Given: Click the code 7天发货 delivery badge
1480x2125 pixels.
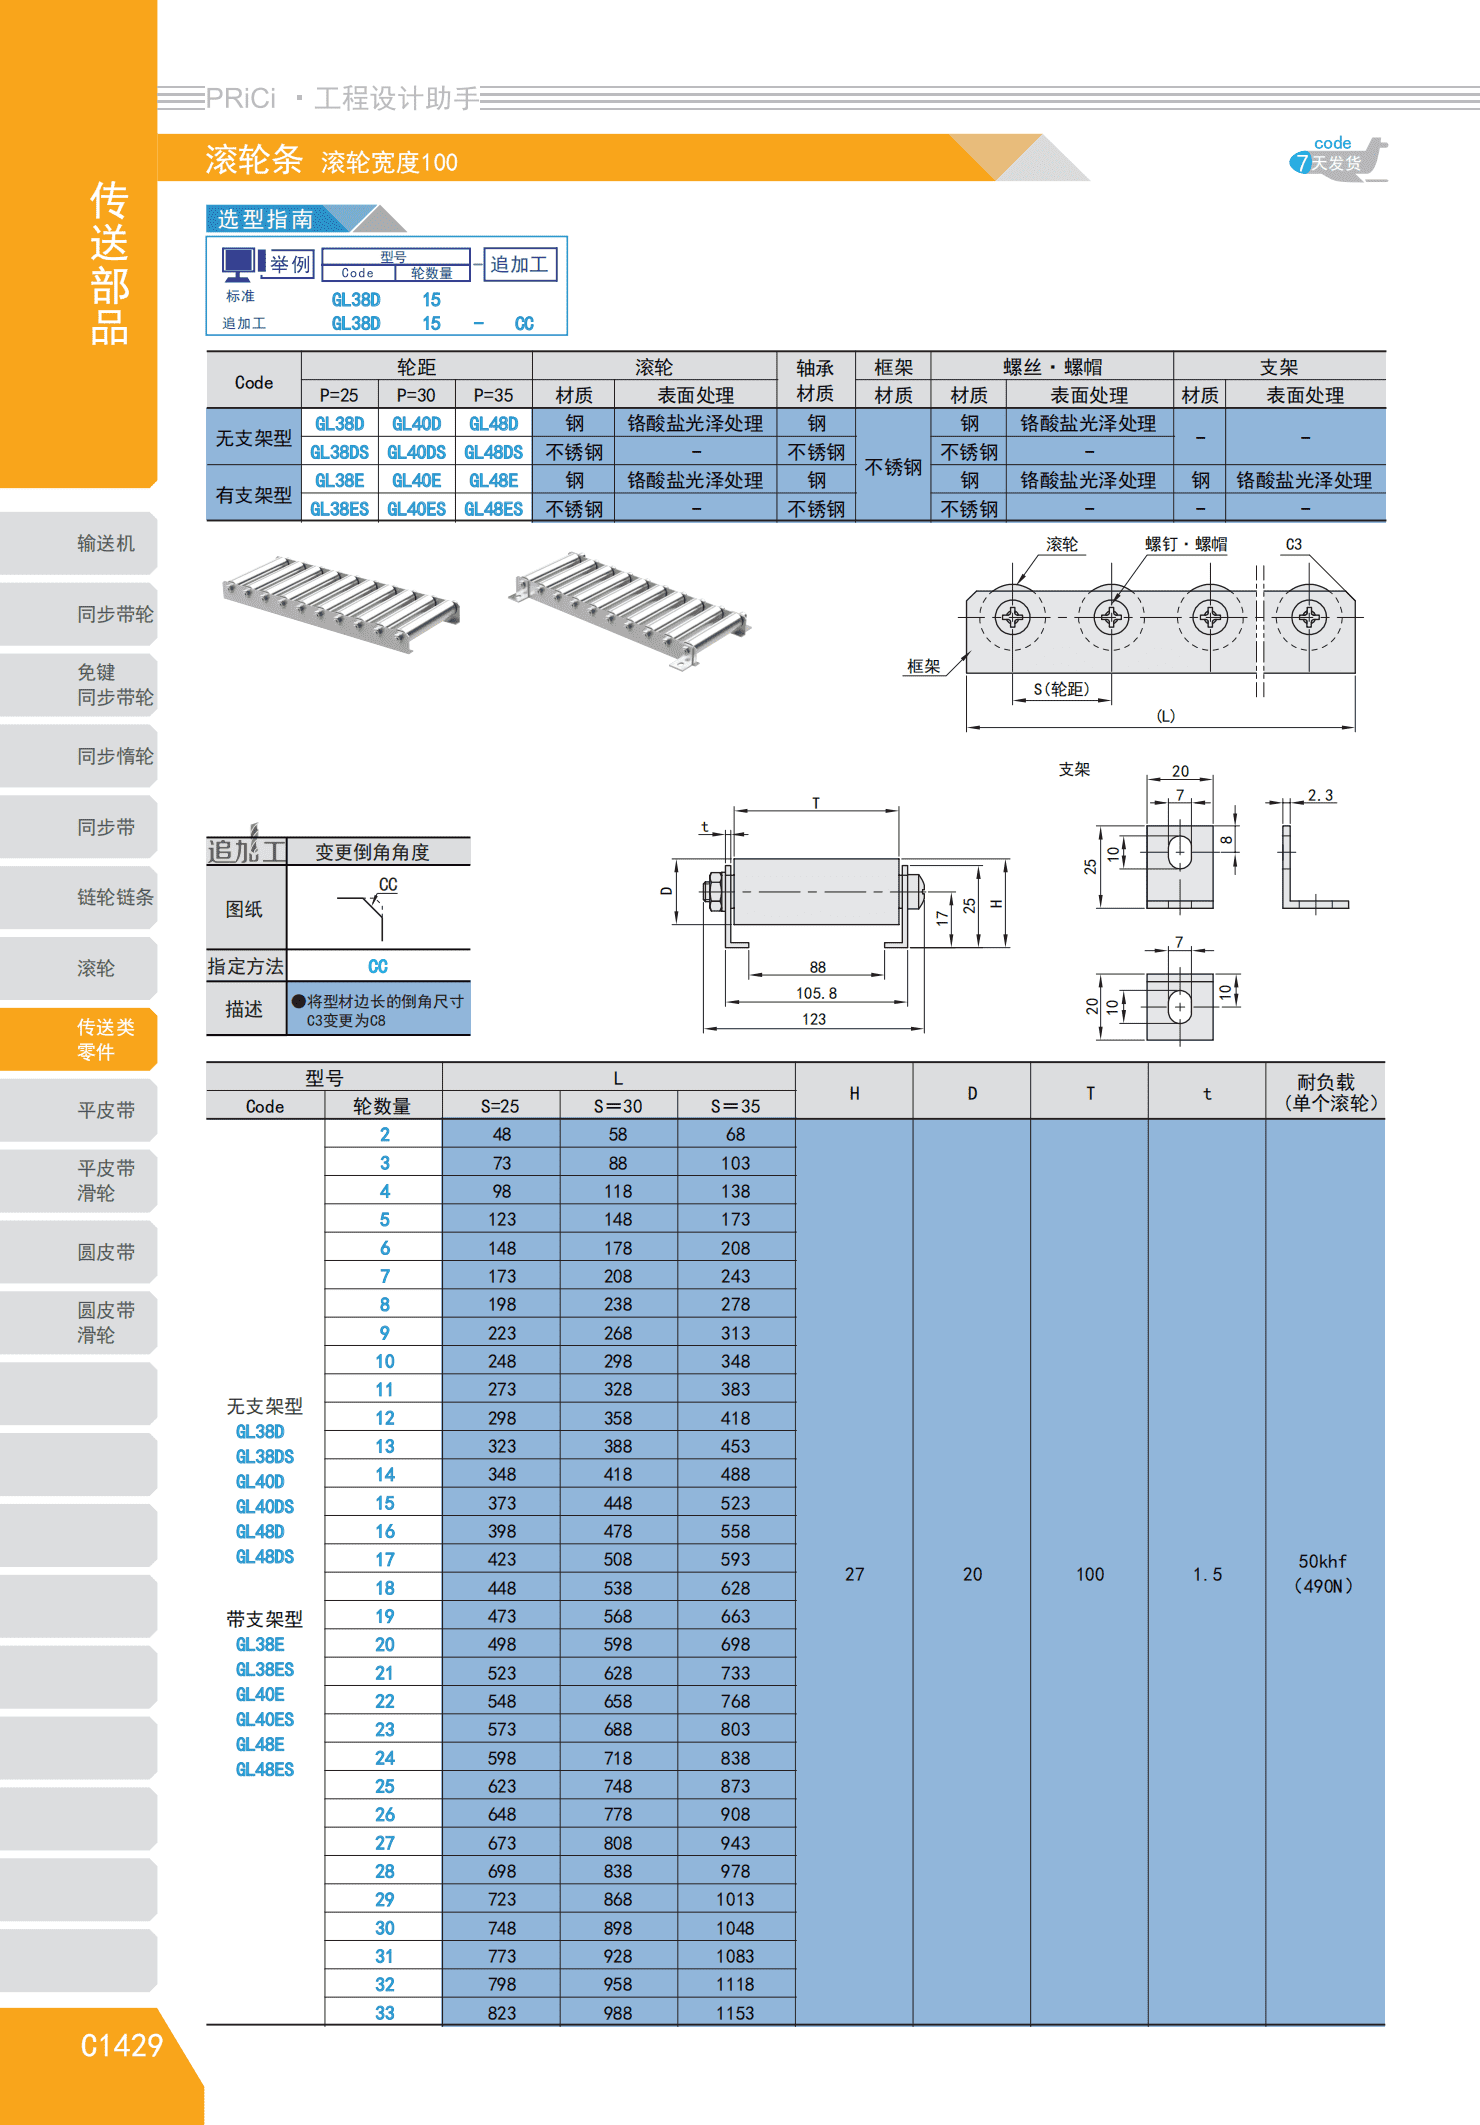Looking at the screenshot, I should click(x=1338, y=158).
